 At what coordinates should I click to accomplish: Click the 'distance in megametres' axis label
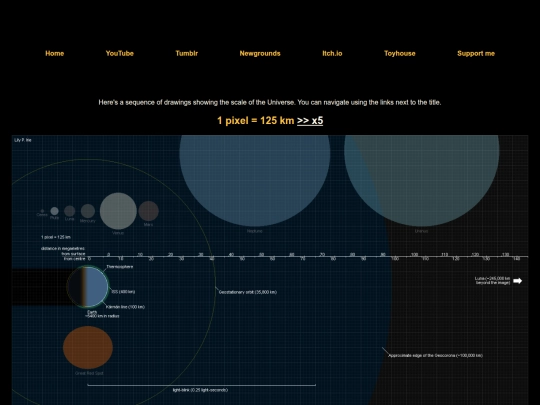[63, 248]
